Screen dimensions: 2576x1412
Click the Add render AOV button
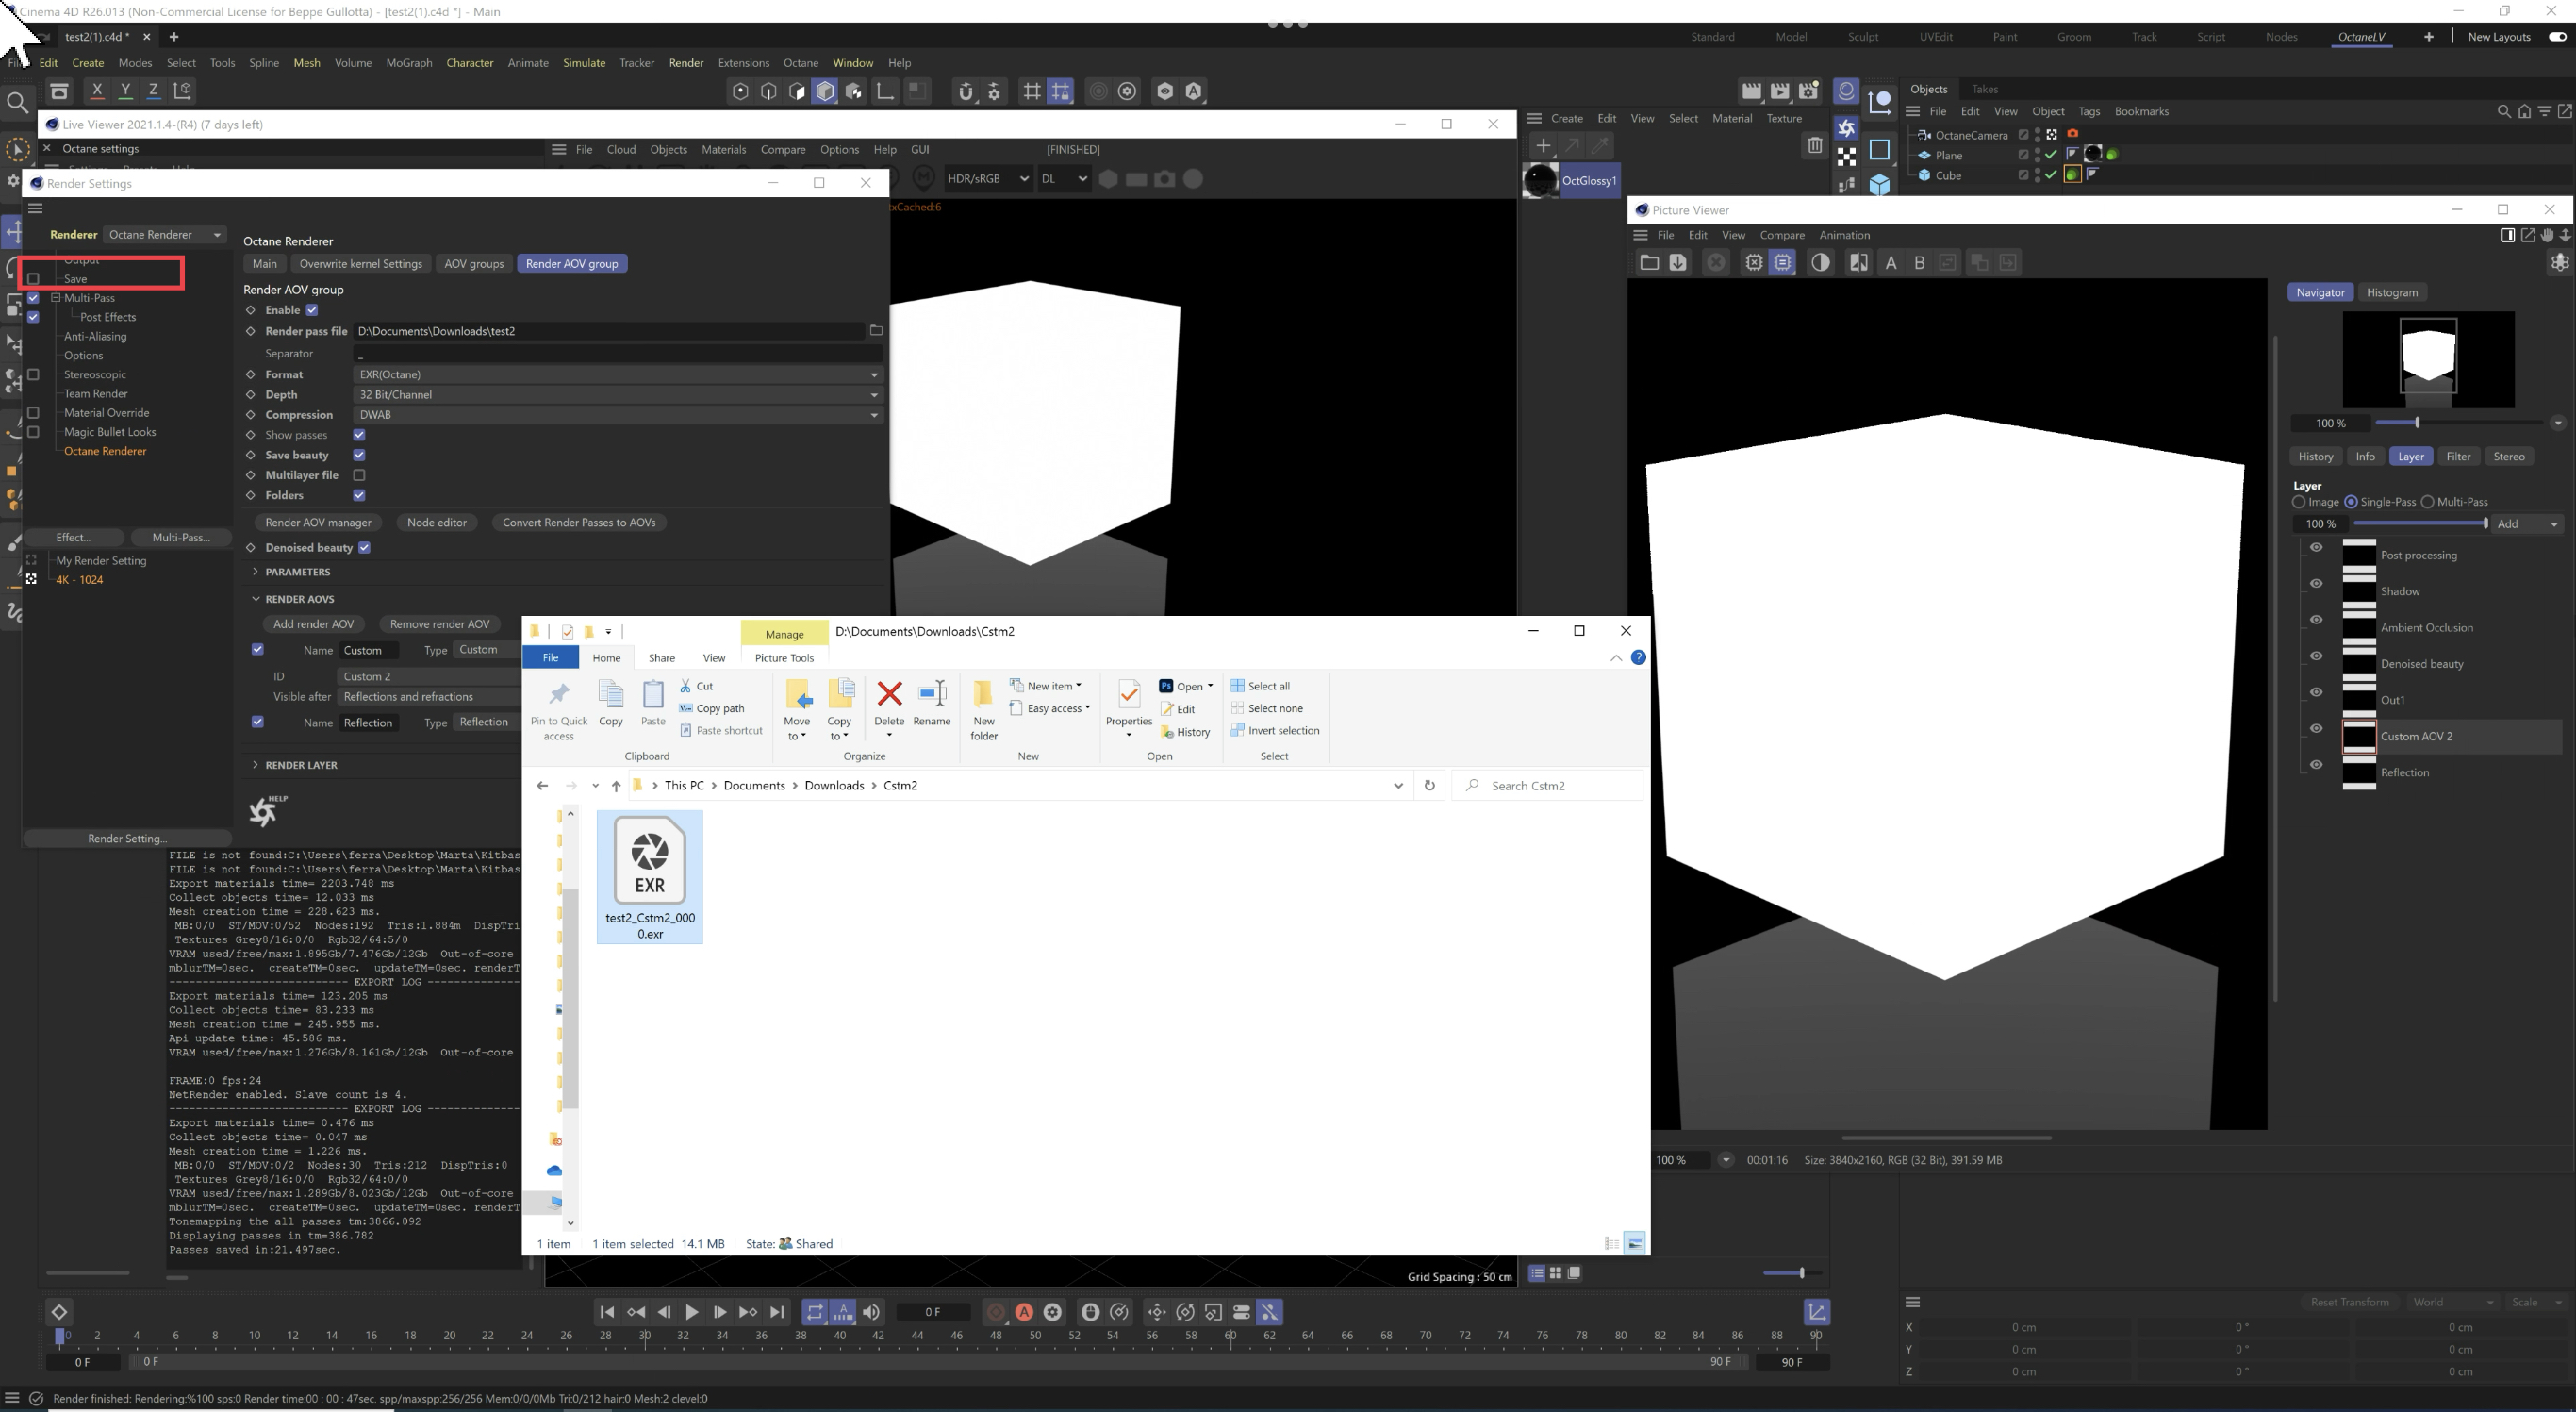pyautogui.click(x=313, y=624)
